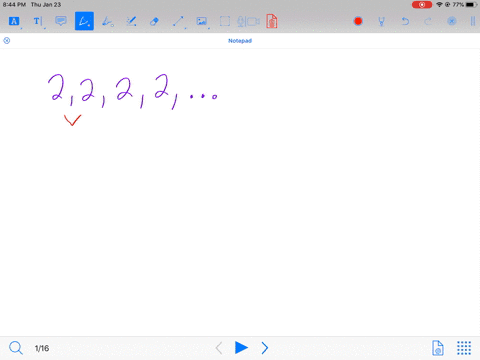The image size is (480, 360).
Task: Select the line shape tool
Action: (178, 21)
